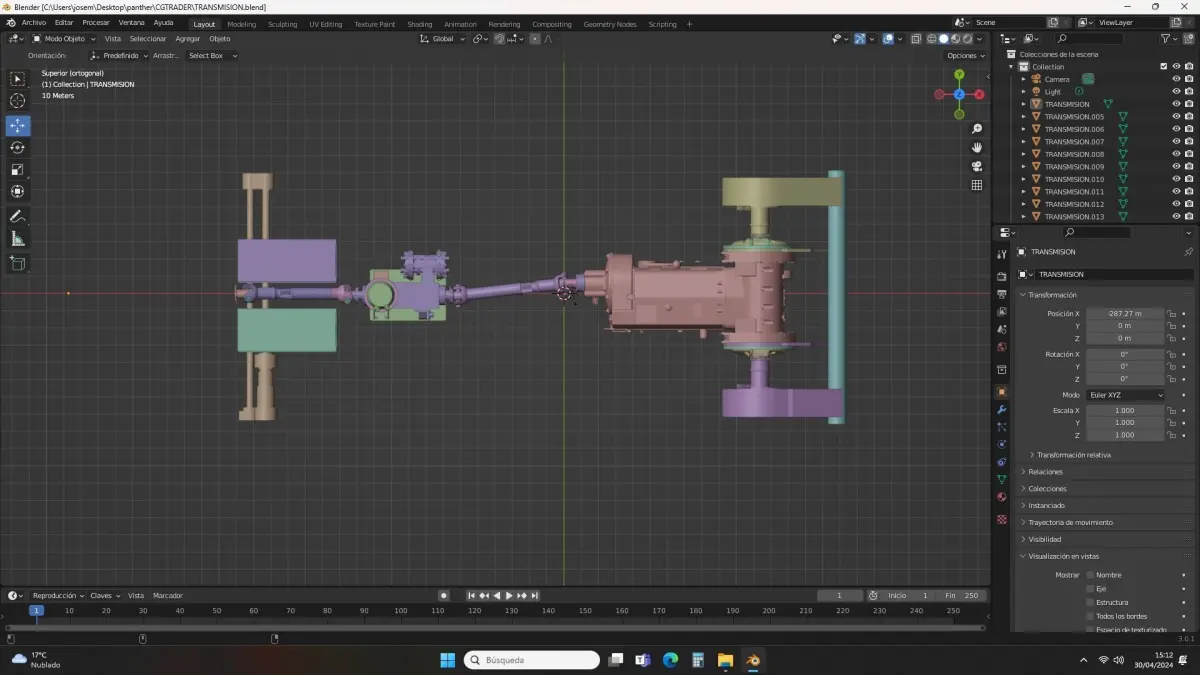The image size is (1200, 675).
Task: Open Modifiers wrench properties tab
Action: pos(1002,410)
